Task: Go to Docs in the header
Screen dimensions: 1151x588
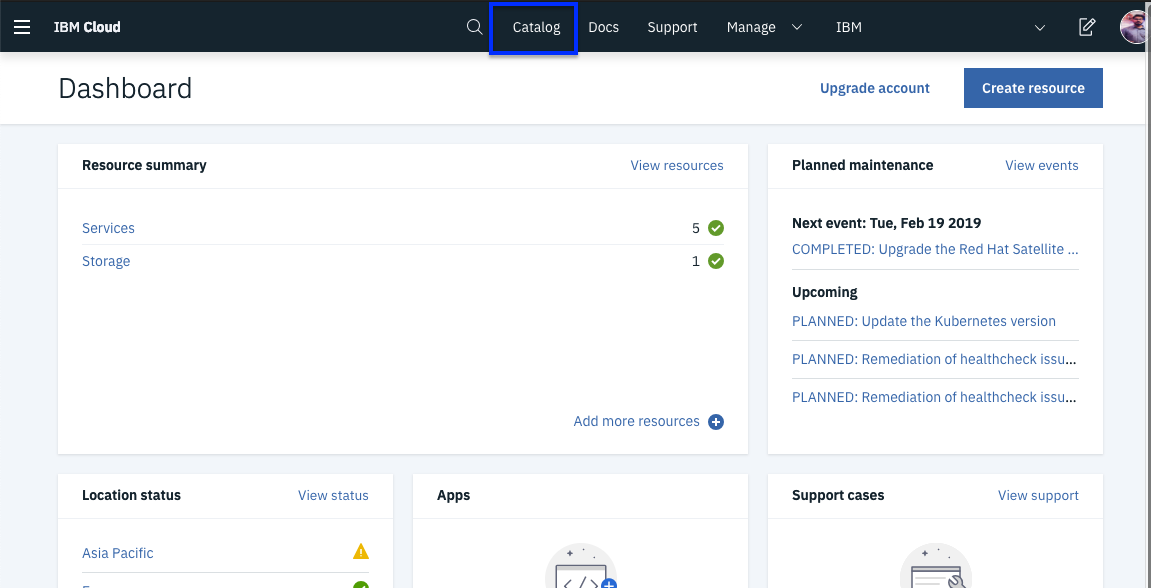Action: pos(603,27)
